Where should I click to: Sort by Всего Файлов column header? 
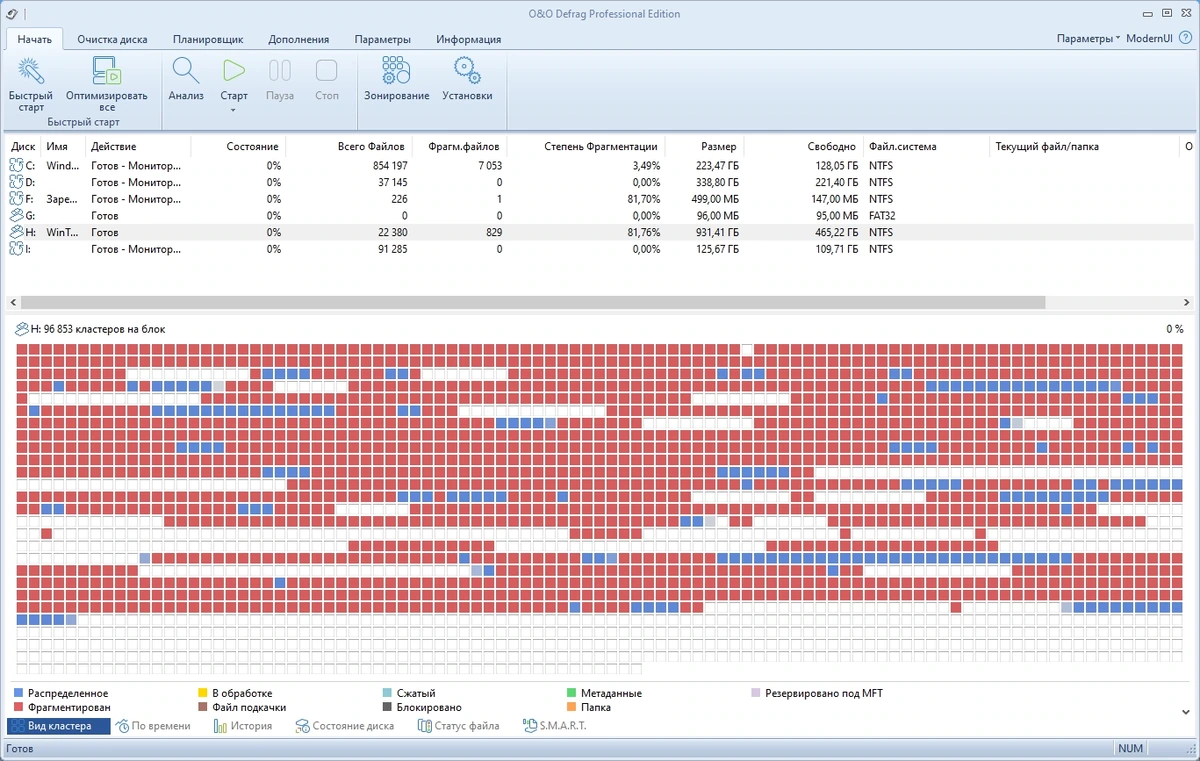(x=371, y=146)
